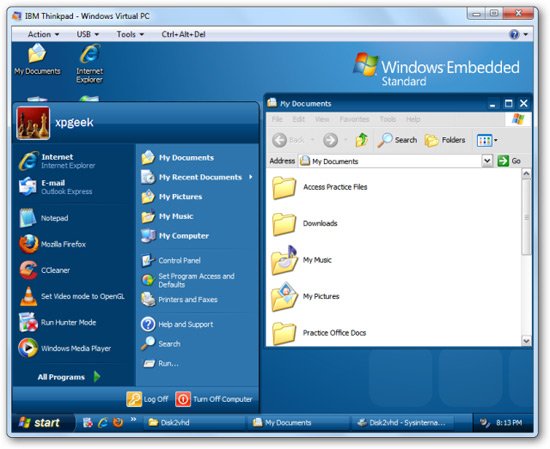This screenshot has height=449, width=550.
Task: Click the Log Off key icon
Action: [134, 399]
